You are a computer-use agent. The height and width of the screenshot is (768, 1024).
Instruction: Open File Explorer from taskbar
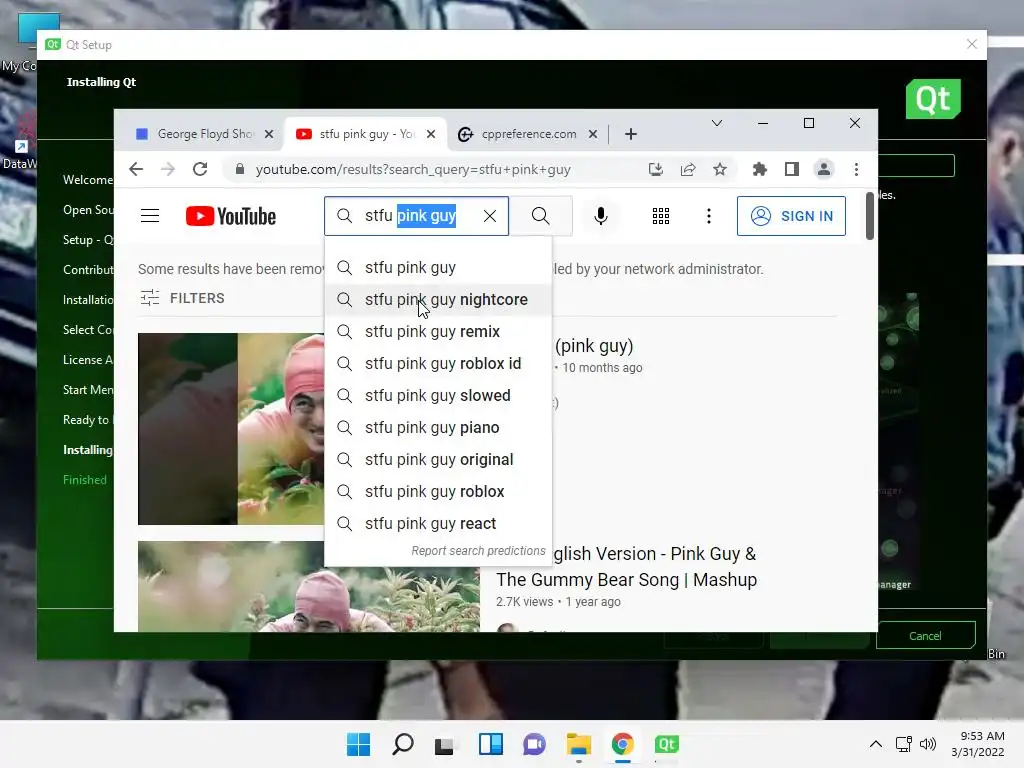[x=579, y=744]
